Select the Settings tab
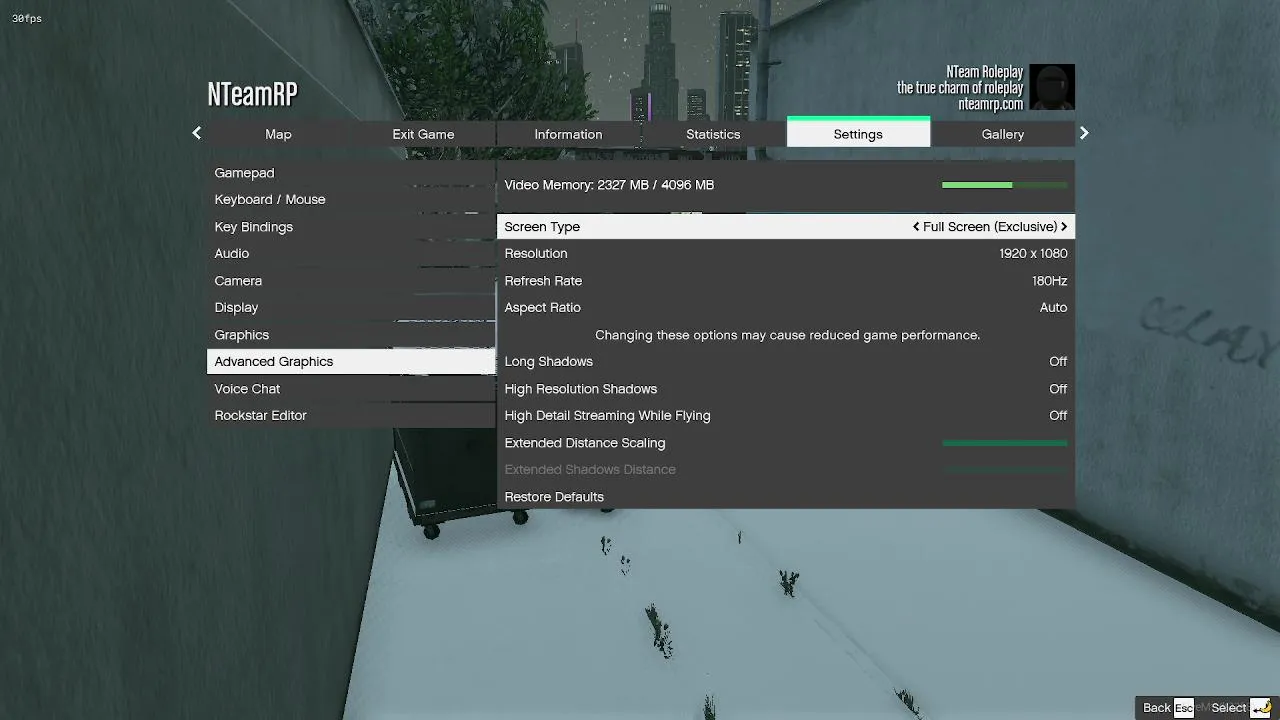1280x720 pixels. 858,133
